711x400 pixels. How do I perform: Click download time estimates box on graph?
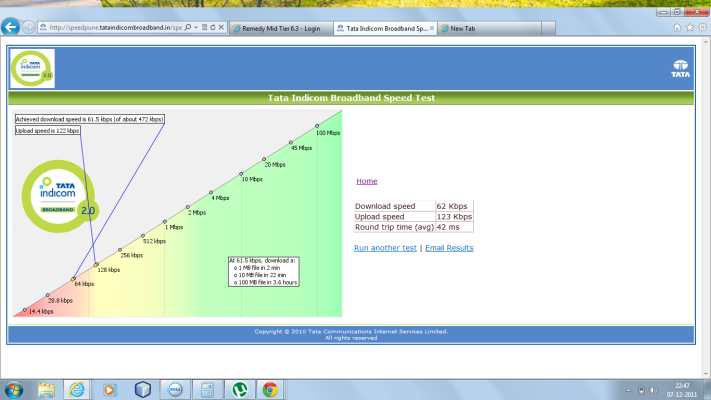(263, 272)
